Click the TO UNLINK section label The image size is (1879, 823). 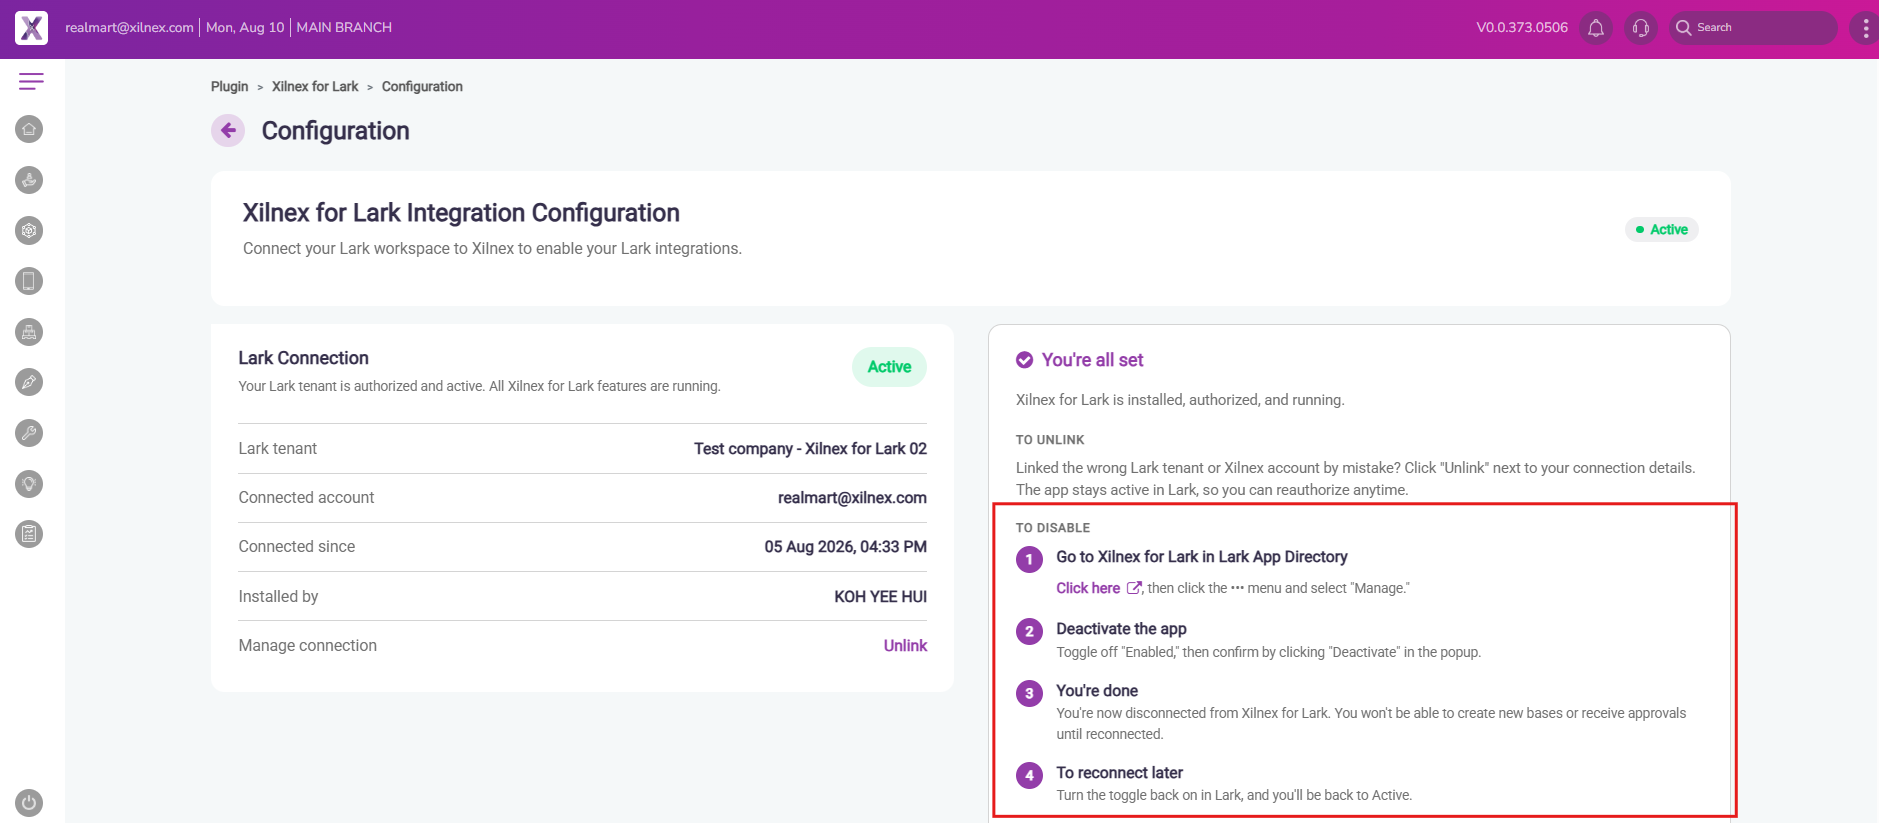(1050, 440)
